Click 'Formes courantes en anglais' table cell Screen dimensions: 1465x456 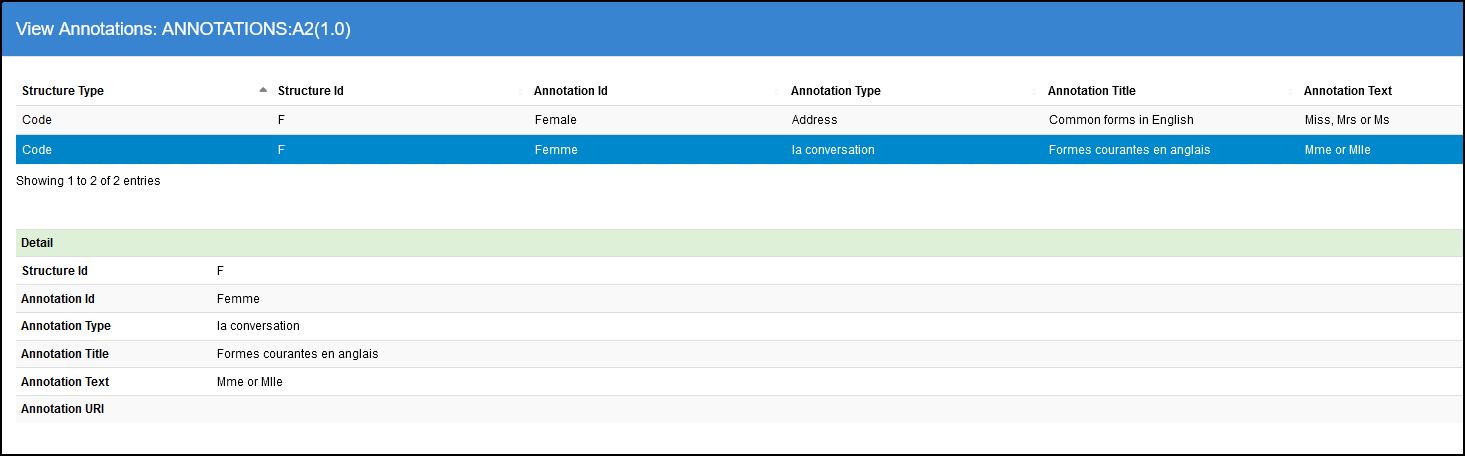tap(1130, 150)
